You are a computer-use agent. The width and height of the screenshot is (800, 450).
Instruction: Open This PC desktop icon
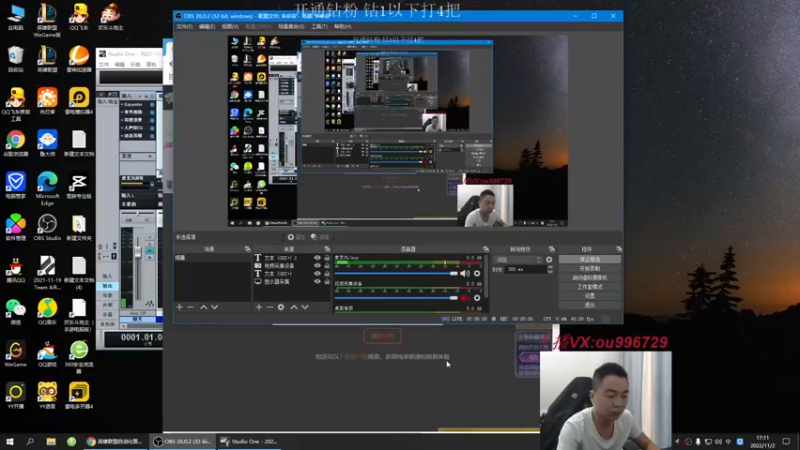click(16, 17)
